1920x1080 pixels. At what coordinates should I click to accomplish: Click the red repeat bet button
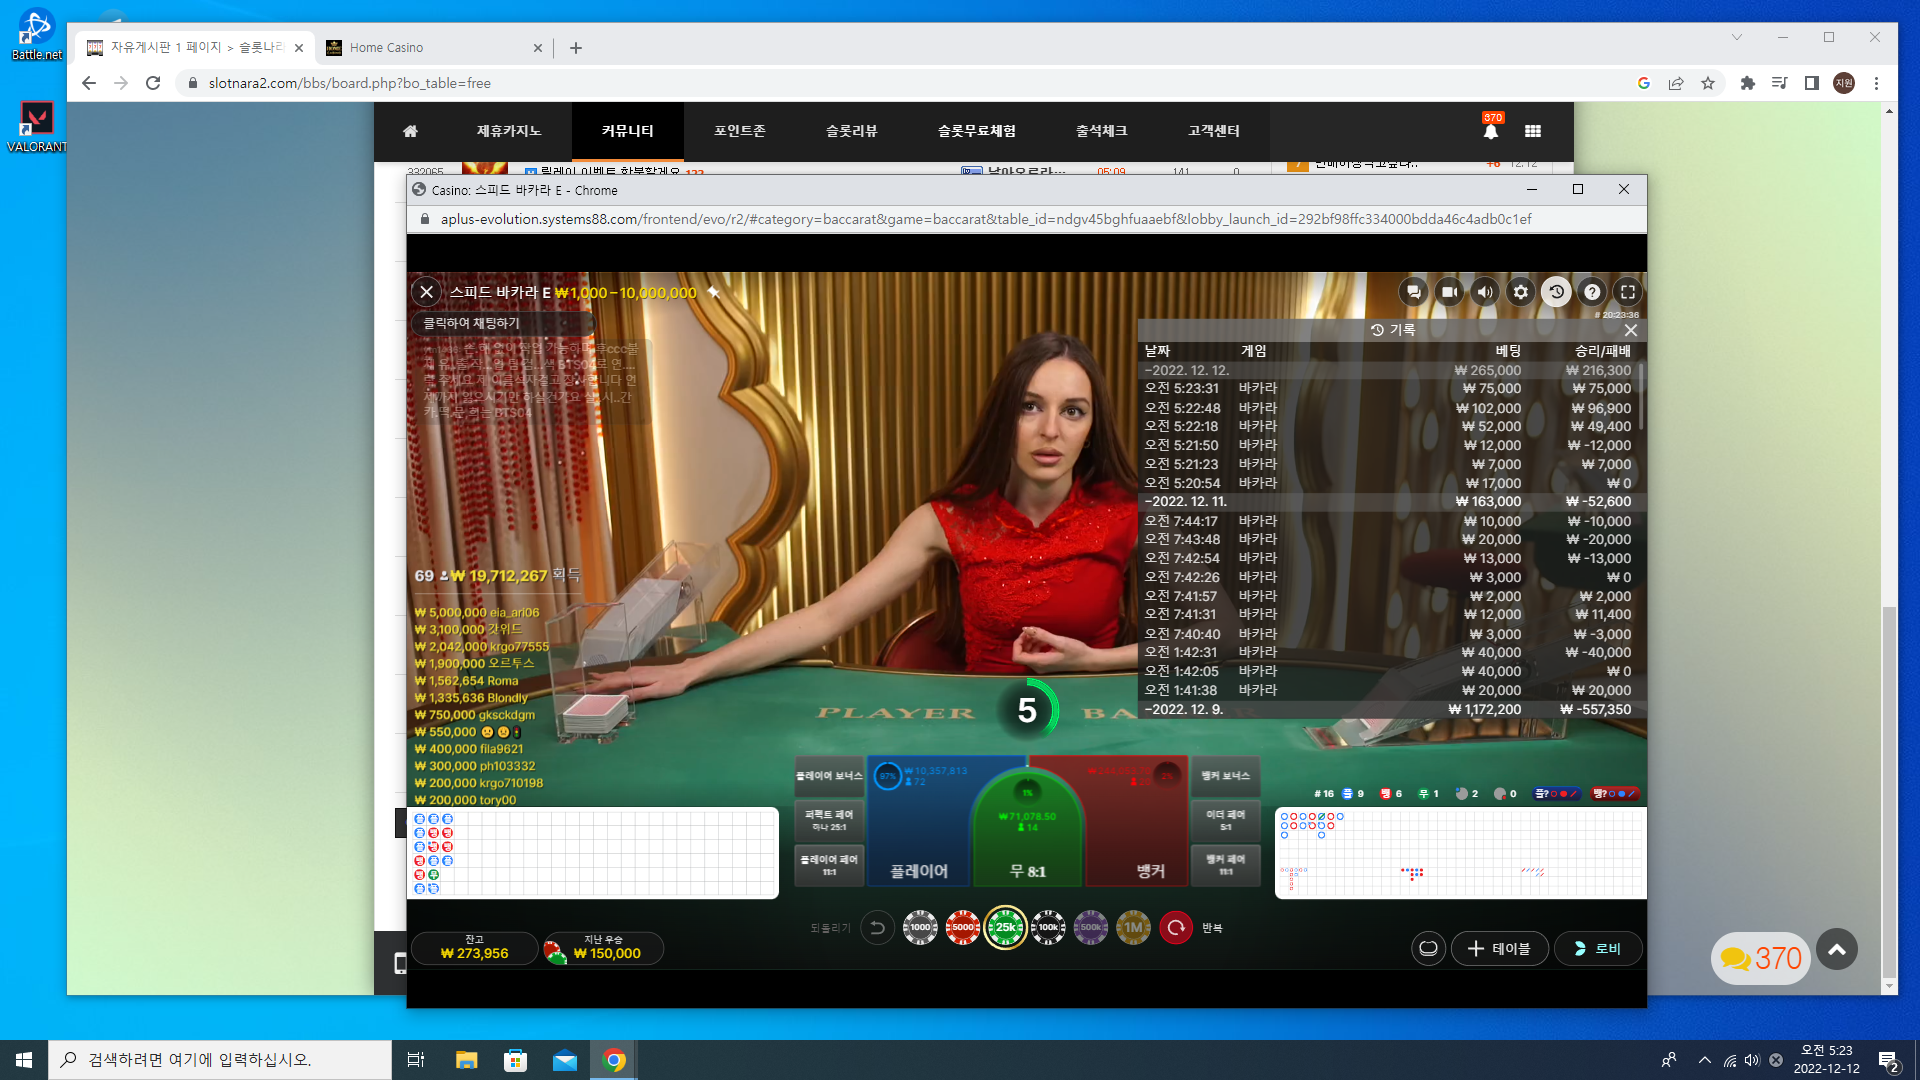(x=1176, y=928)
